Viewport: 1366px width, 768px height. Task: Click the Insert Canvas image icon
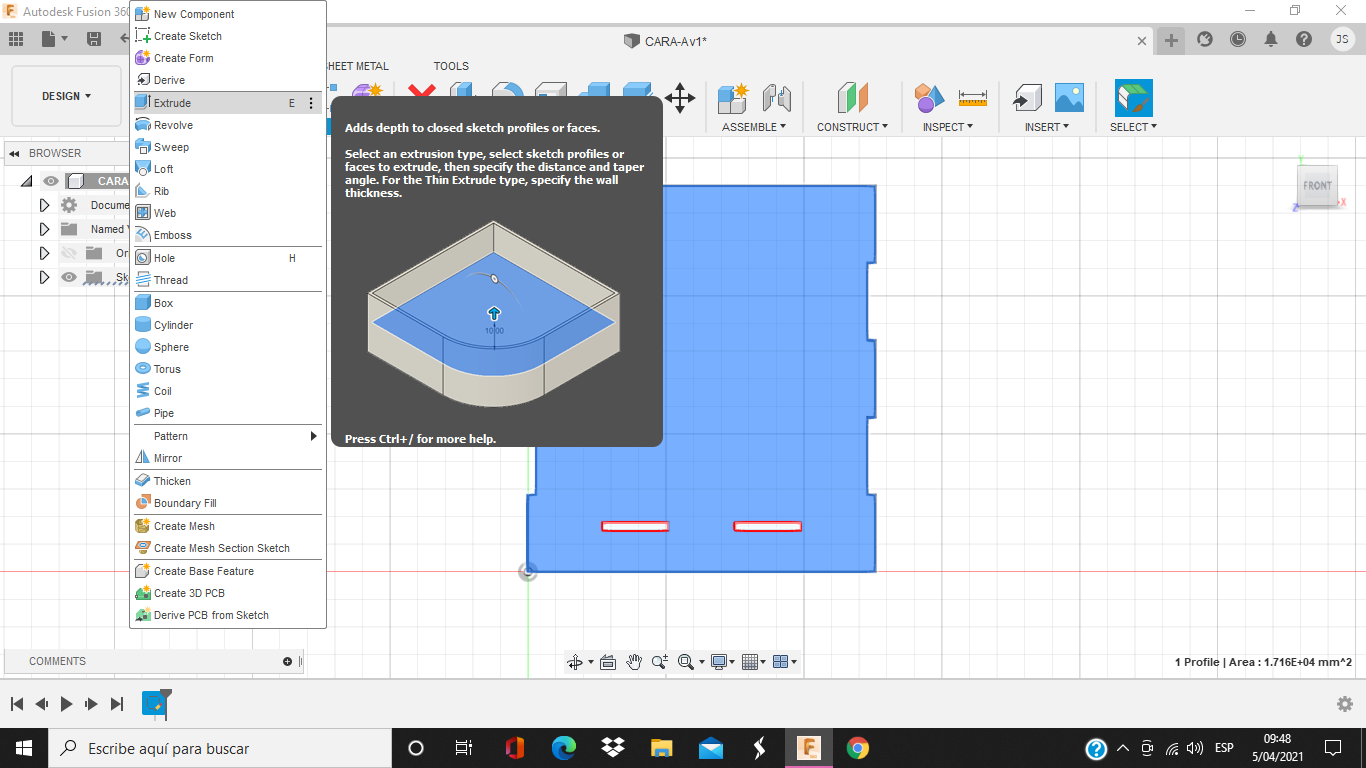[1069, 98]
